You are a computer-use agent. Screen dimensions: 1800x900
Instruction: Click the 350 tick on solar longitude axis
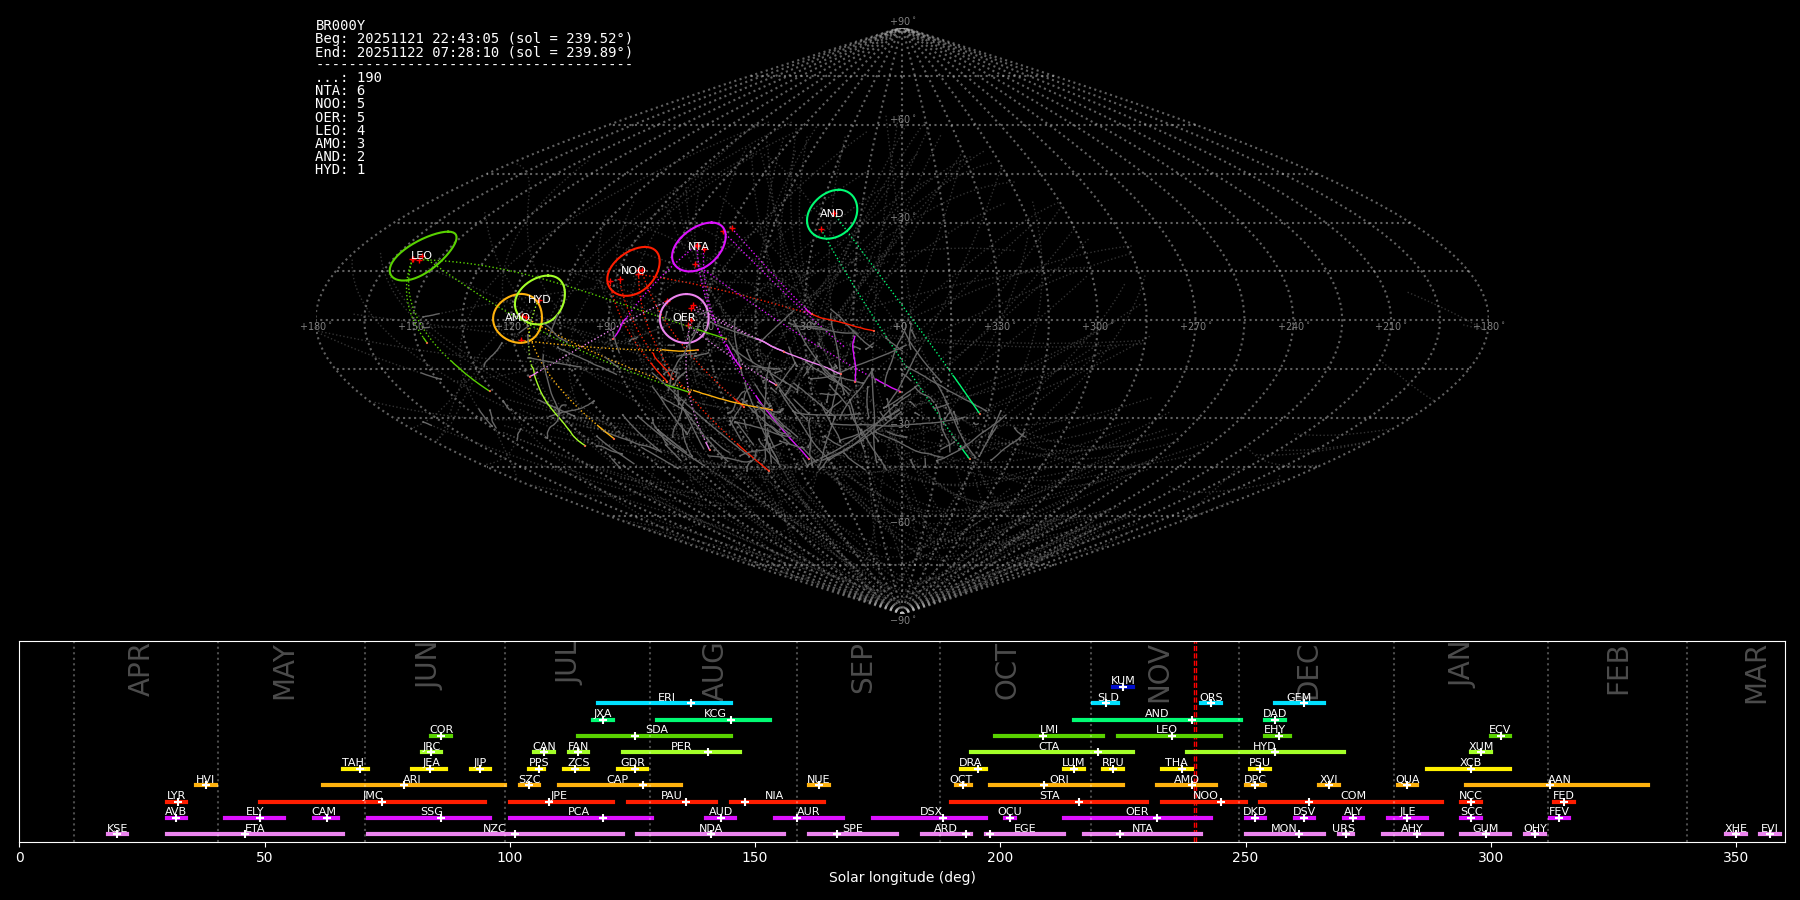[x=1735, y=857]
